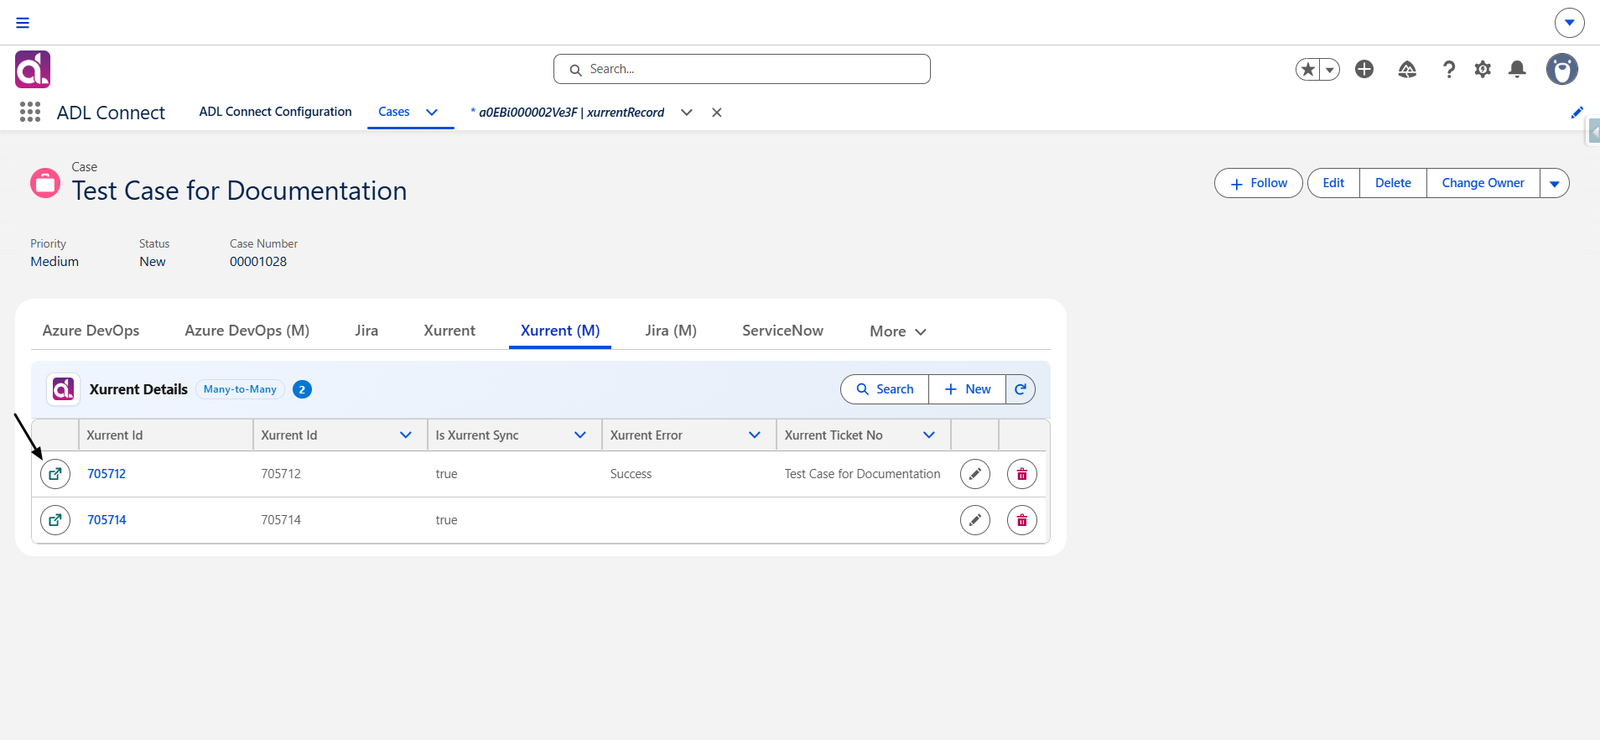Click the ADL Connect app logo

(33, 69)
